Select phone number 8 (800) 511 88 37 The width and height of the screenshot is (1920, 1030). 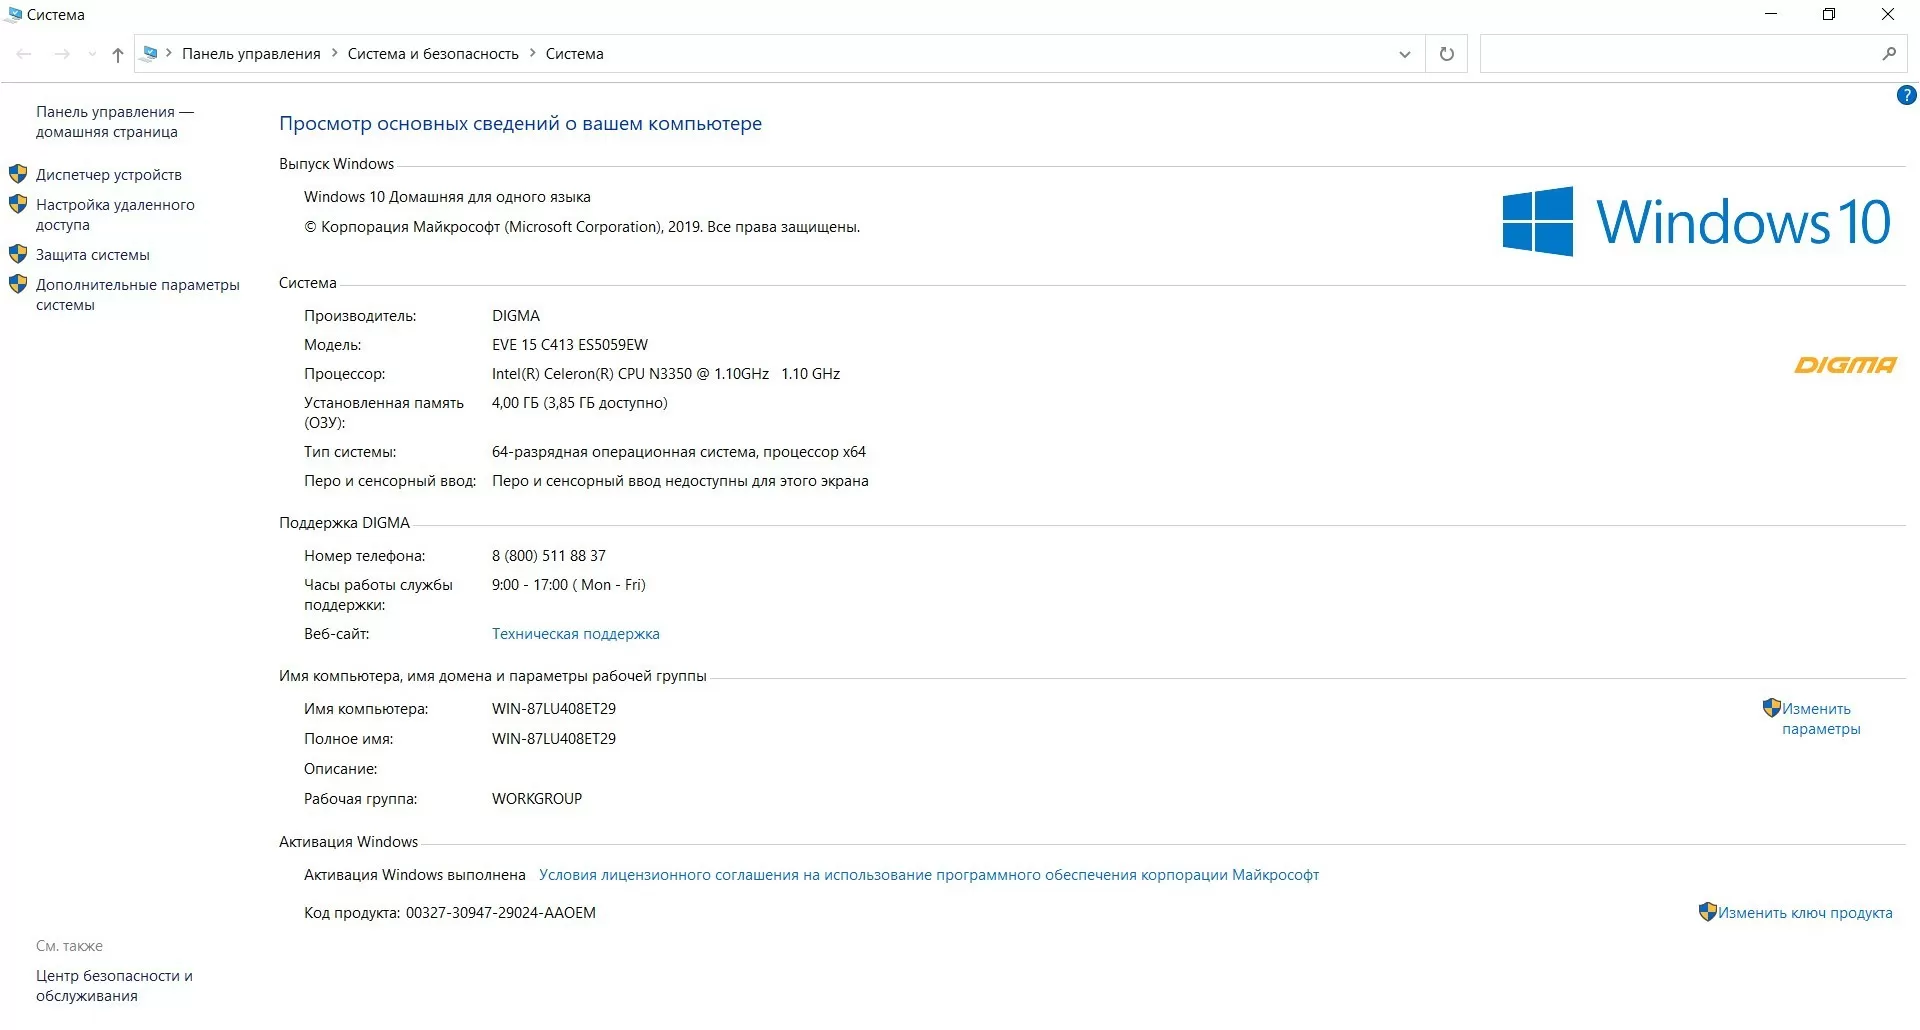tap(549, 556)
